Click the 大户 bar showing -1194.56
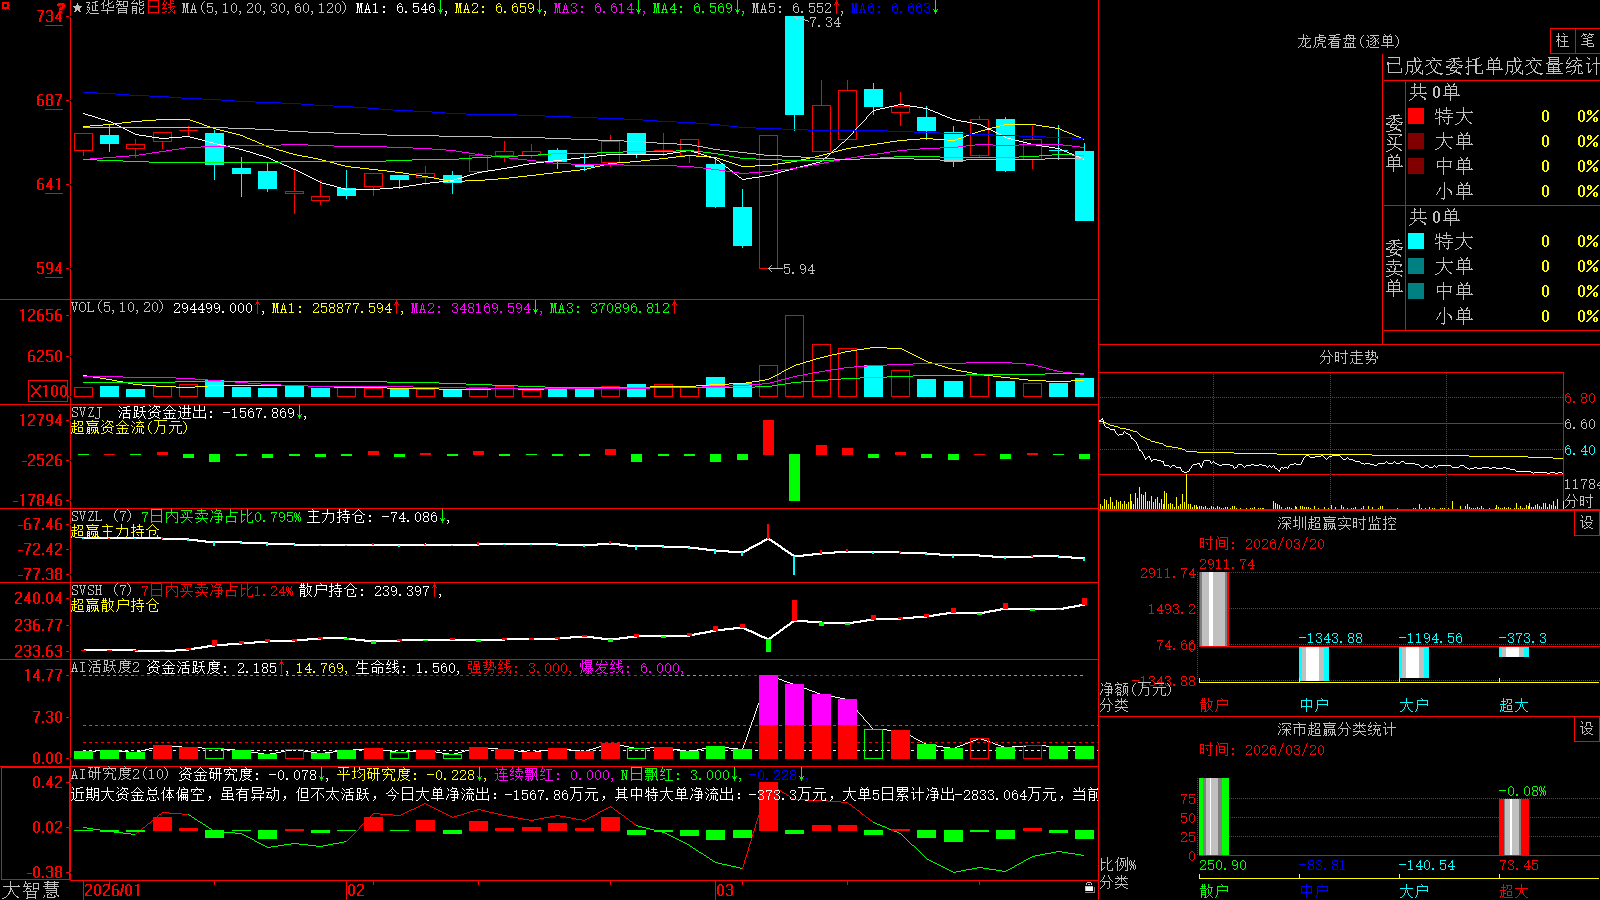1600x900 pixels. [x=1414, y=662]
